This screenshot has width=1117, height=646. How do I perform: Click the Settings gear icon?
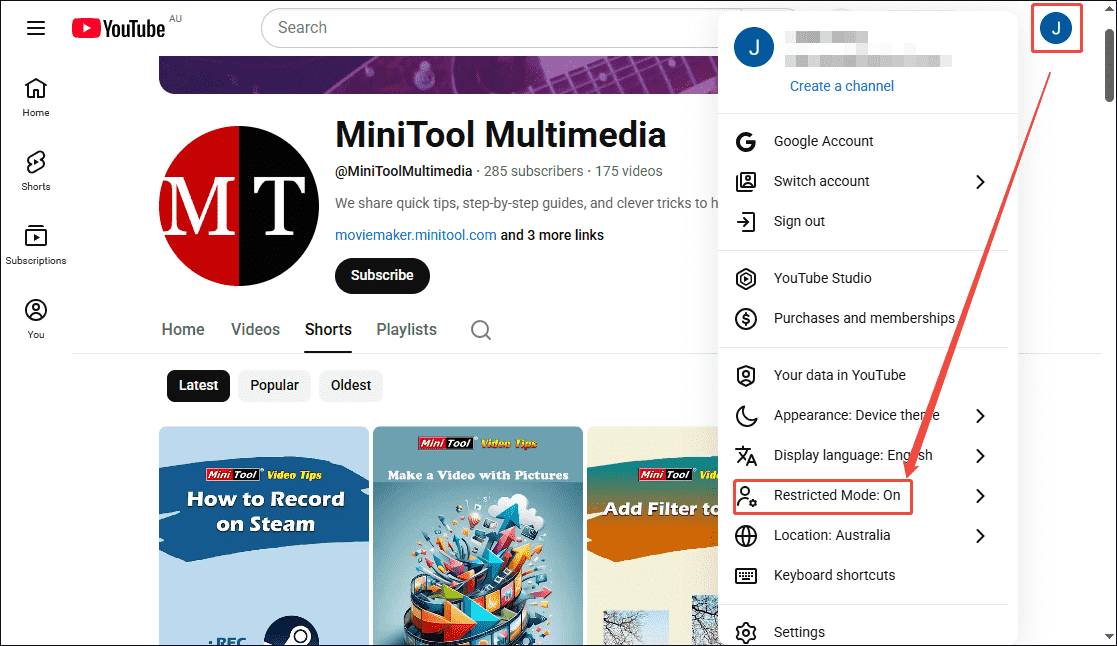(746, 632)
